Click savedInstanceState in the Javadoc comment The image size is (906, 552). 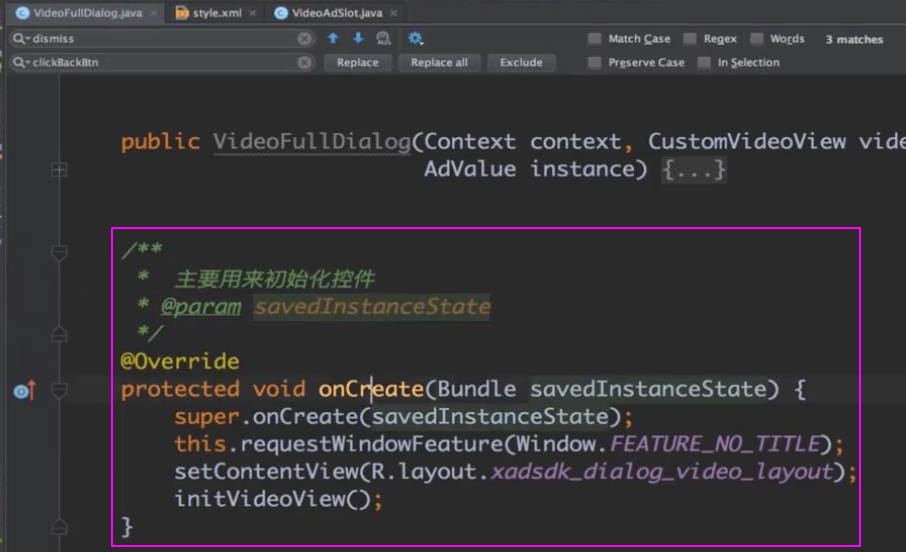coord(372,306)
